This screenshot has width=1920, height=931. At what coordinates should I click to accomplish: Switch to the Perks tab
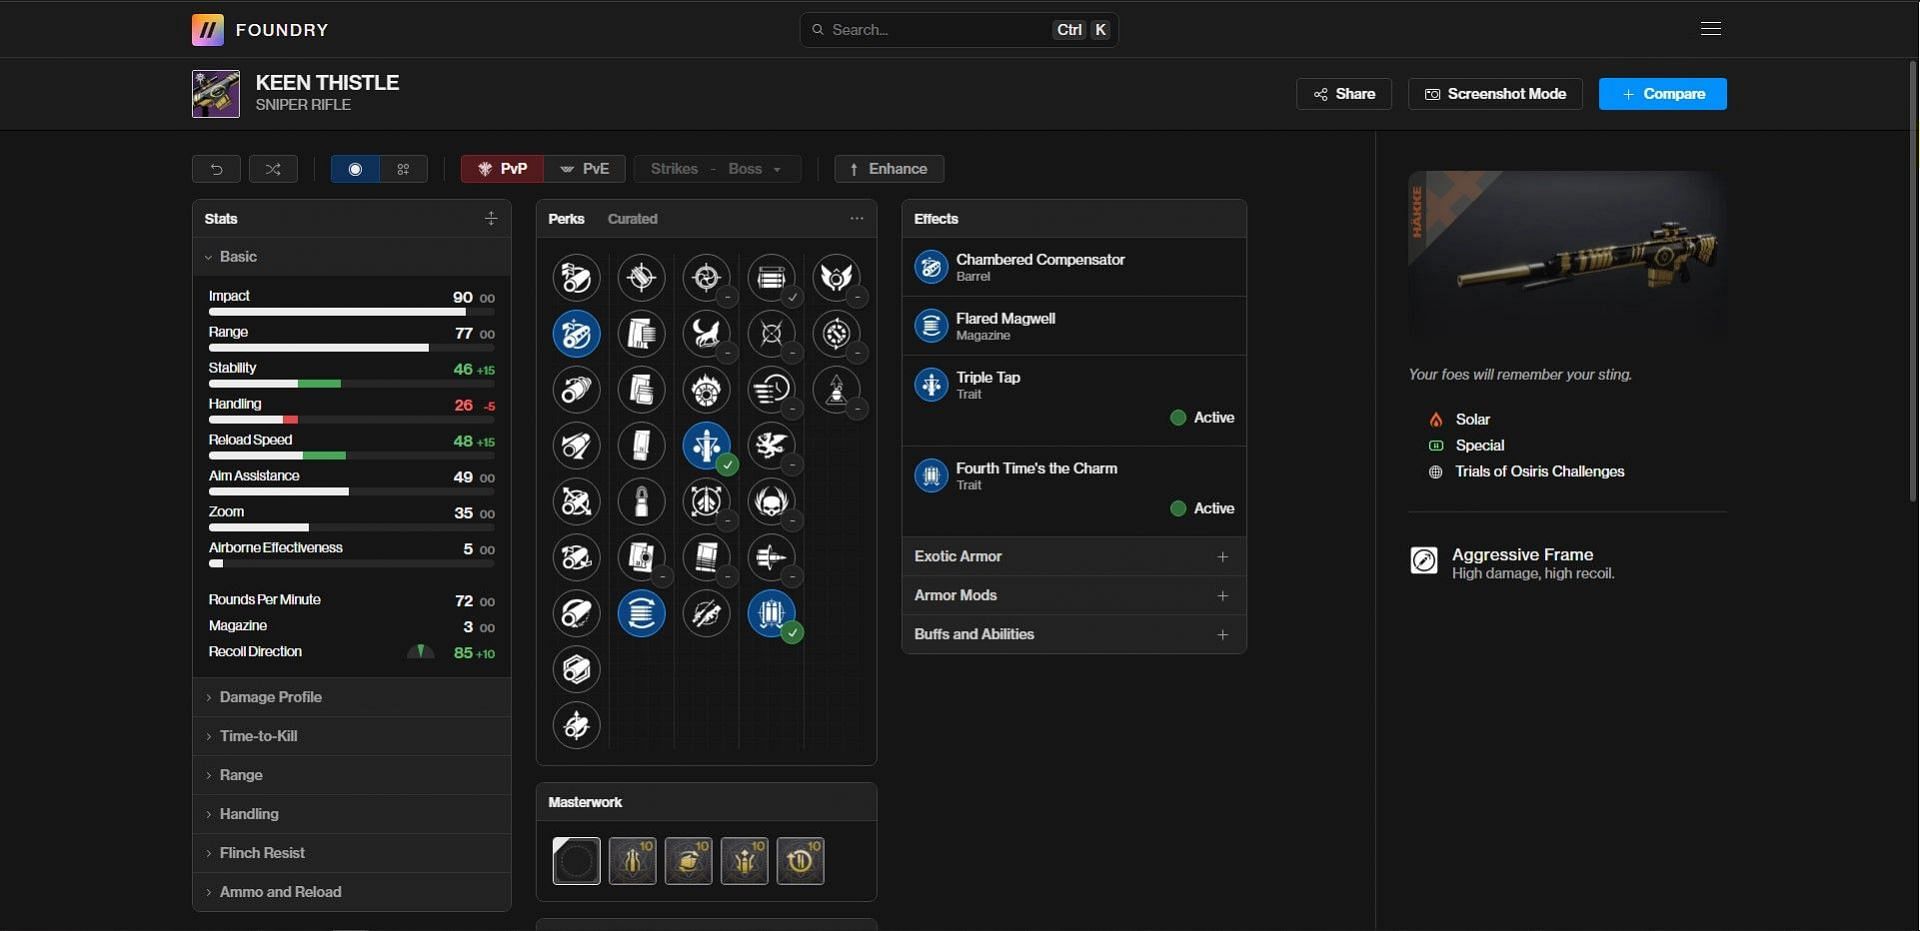pos(566,219)
